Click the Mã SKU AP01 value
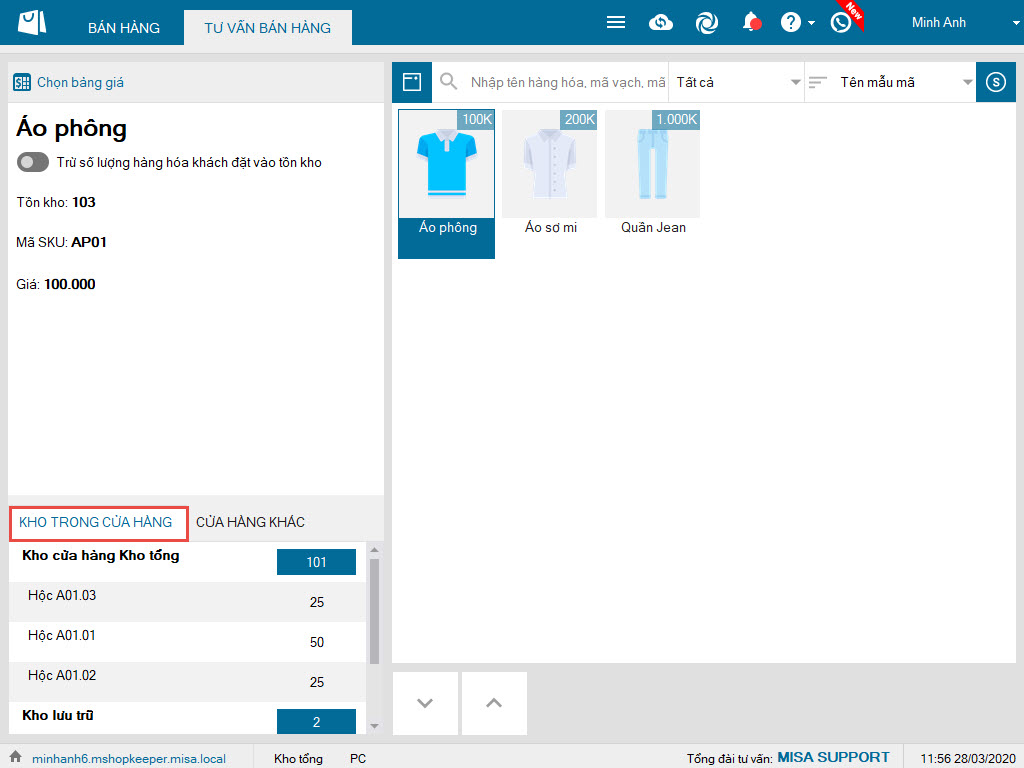This screenshot has height=768, width=1024. pyautogui.click(x=89, y=242)
